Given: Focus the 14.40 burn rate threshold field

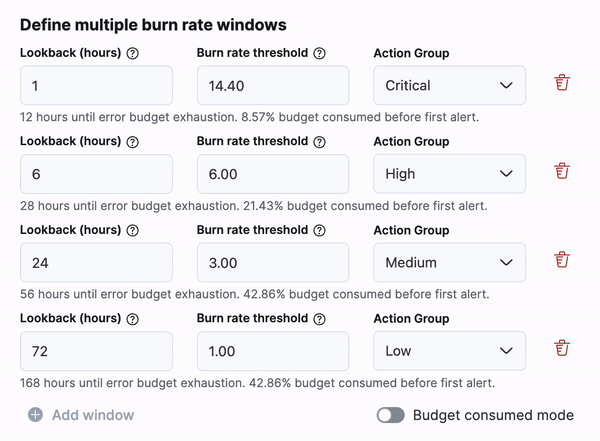Looking at the screenshot, I should point(272,86).
